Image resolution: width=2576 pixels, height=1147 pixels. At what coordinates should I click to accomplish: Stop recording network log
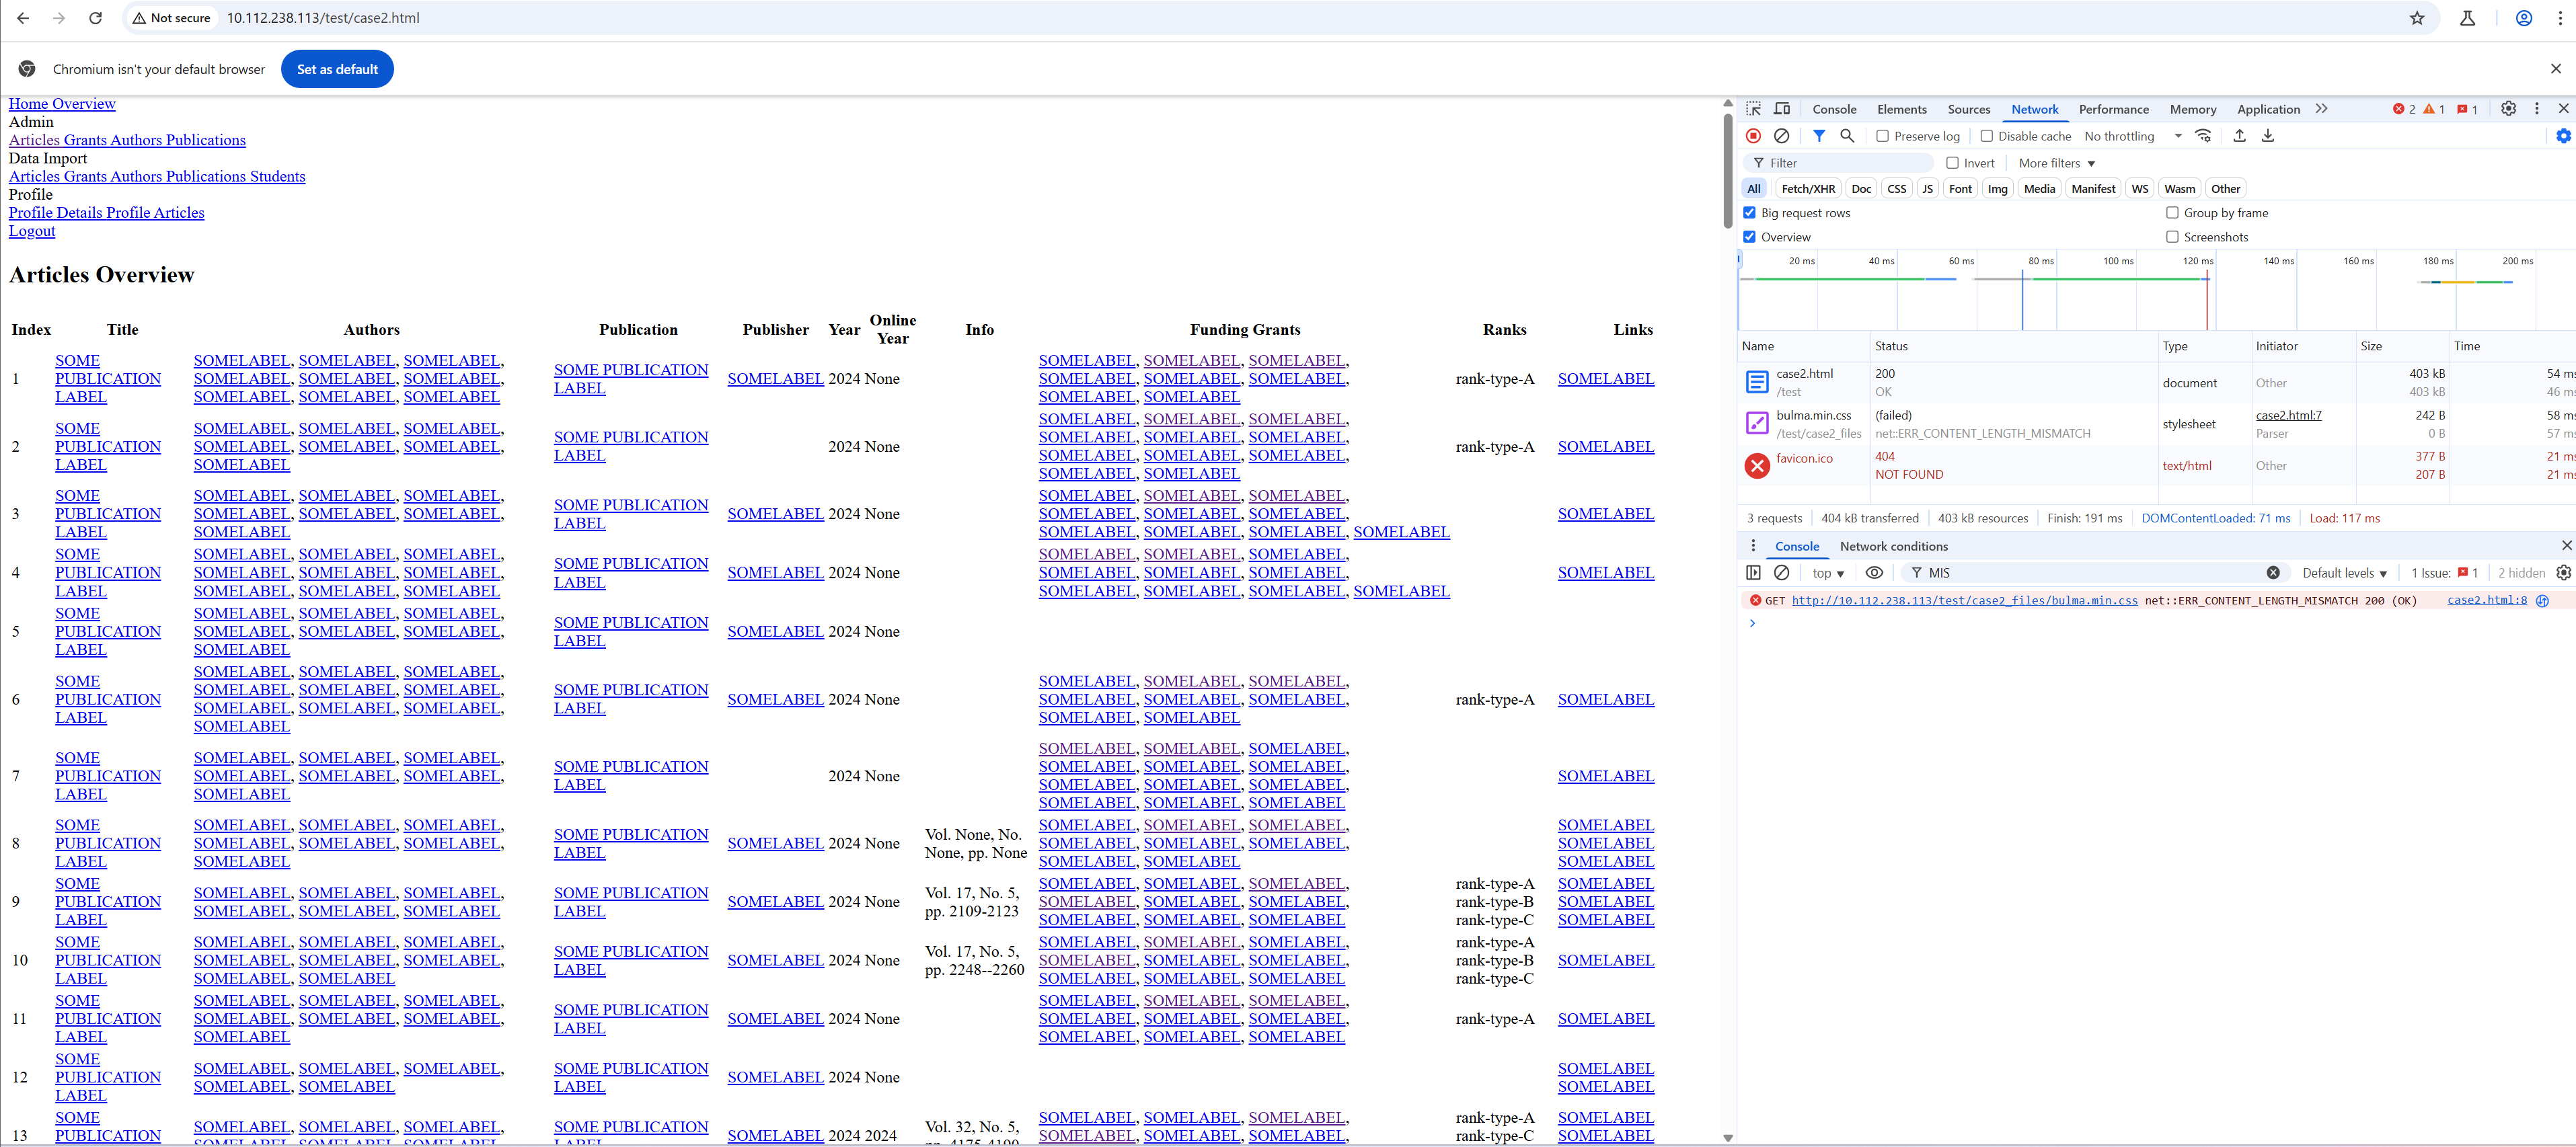coord(1753,136)
